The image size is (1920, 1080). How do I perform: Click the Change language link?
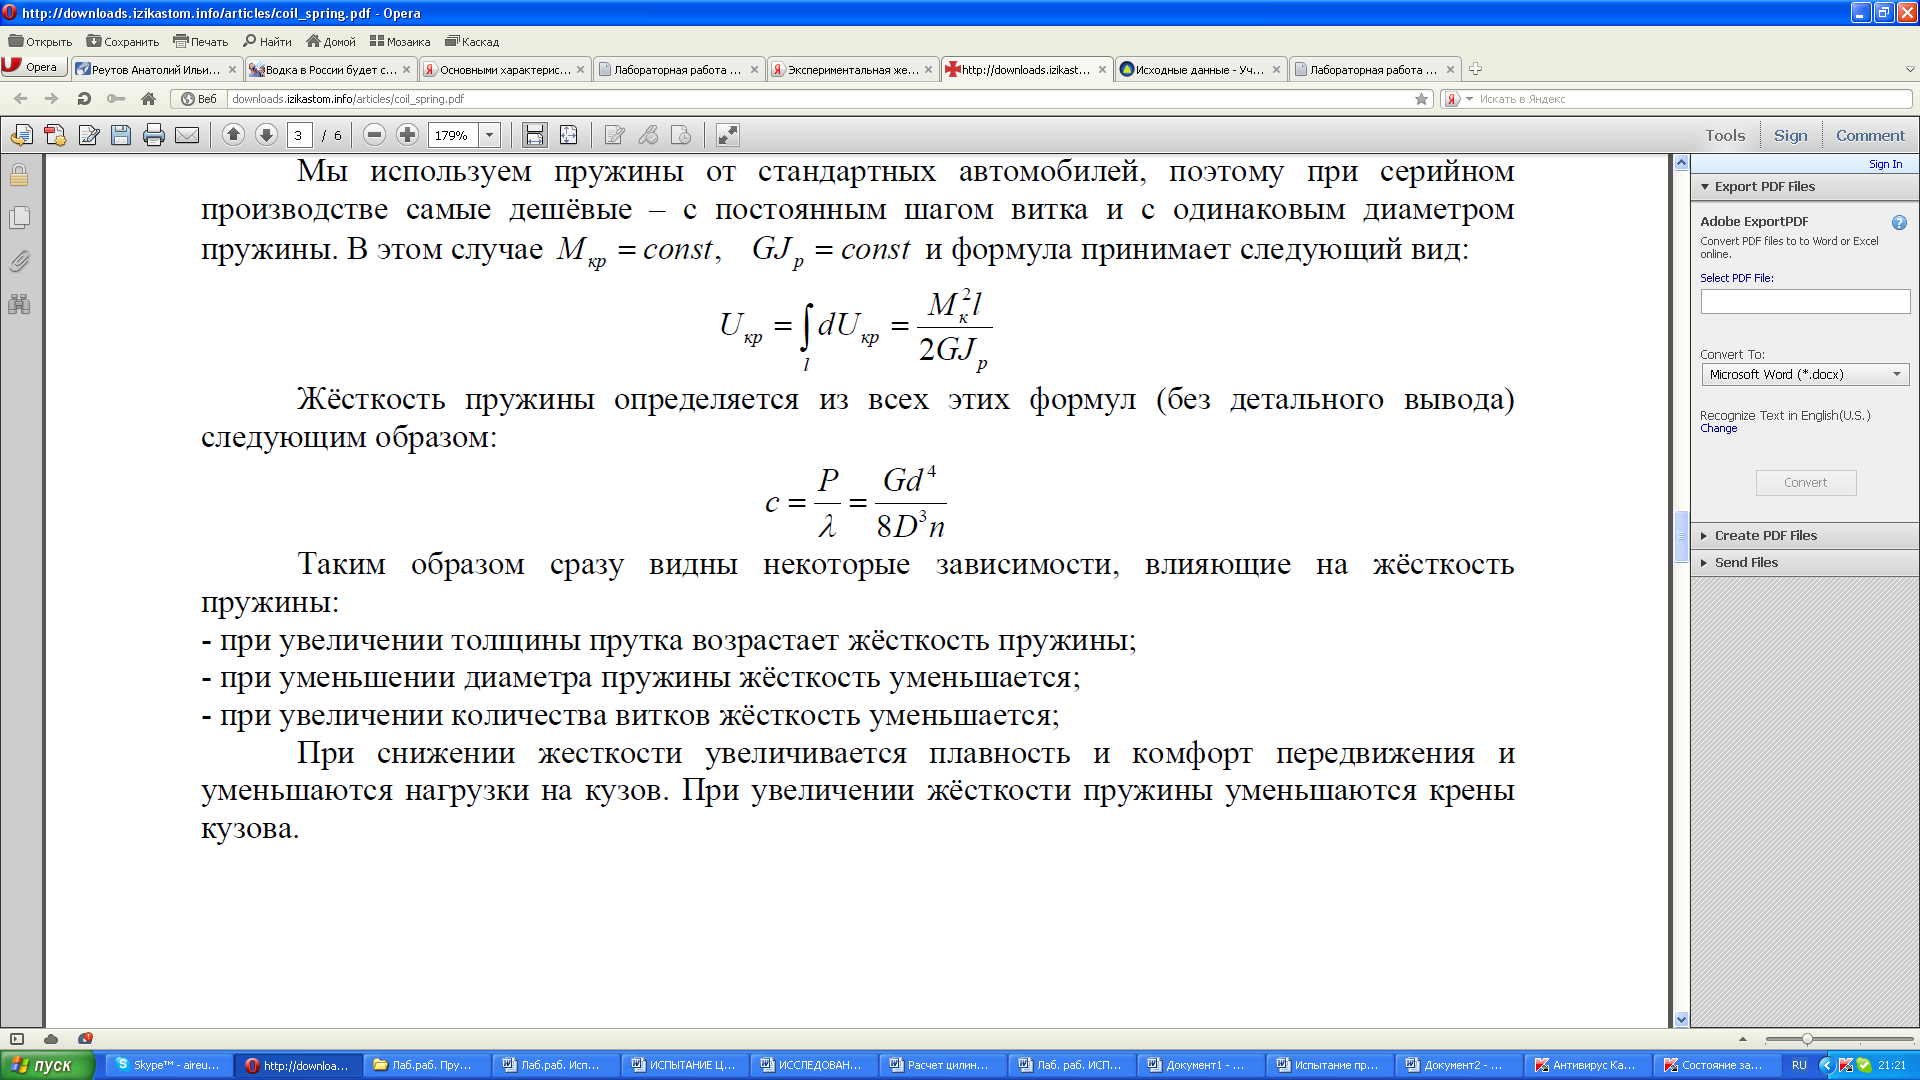tap(1718, 428)
